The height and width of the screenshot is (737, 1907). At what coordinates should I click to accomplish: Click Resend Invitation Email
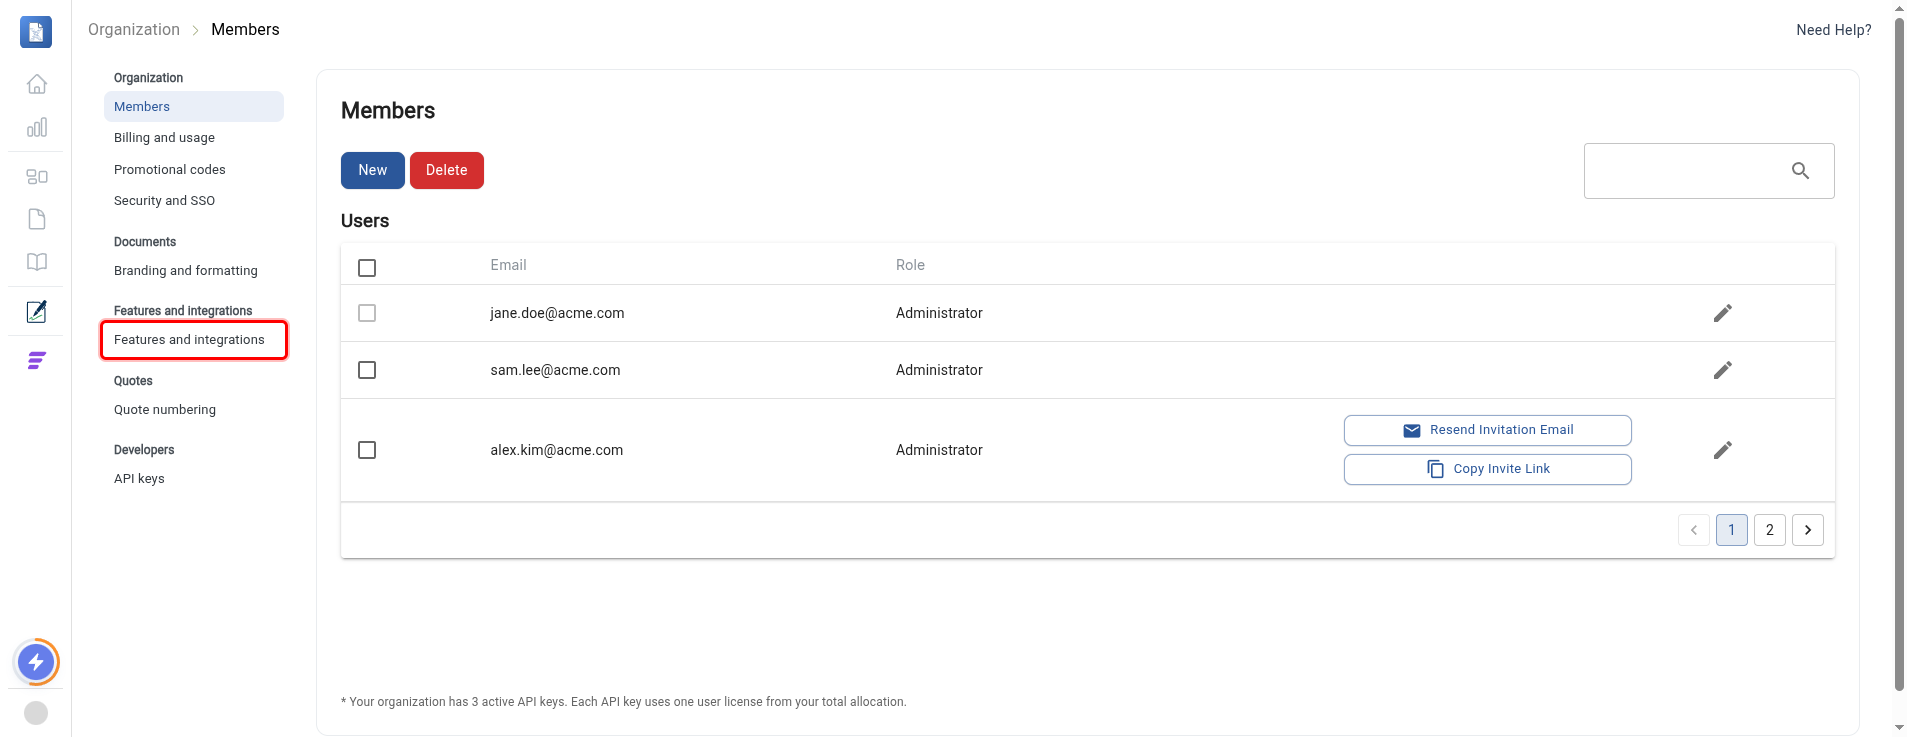1488,430
